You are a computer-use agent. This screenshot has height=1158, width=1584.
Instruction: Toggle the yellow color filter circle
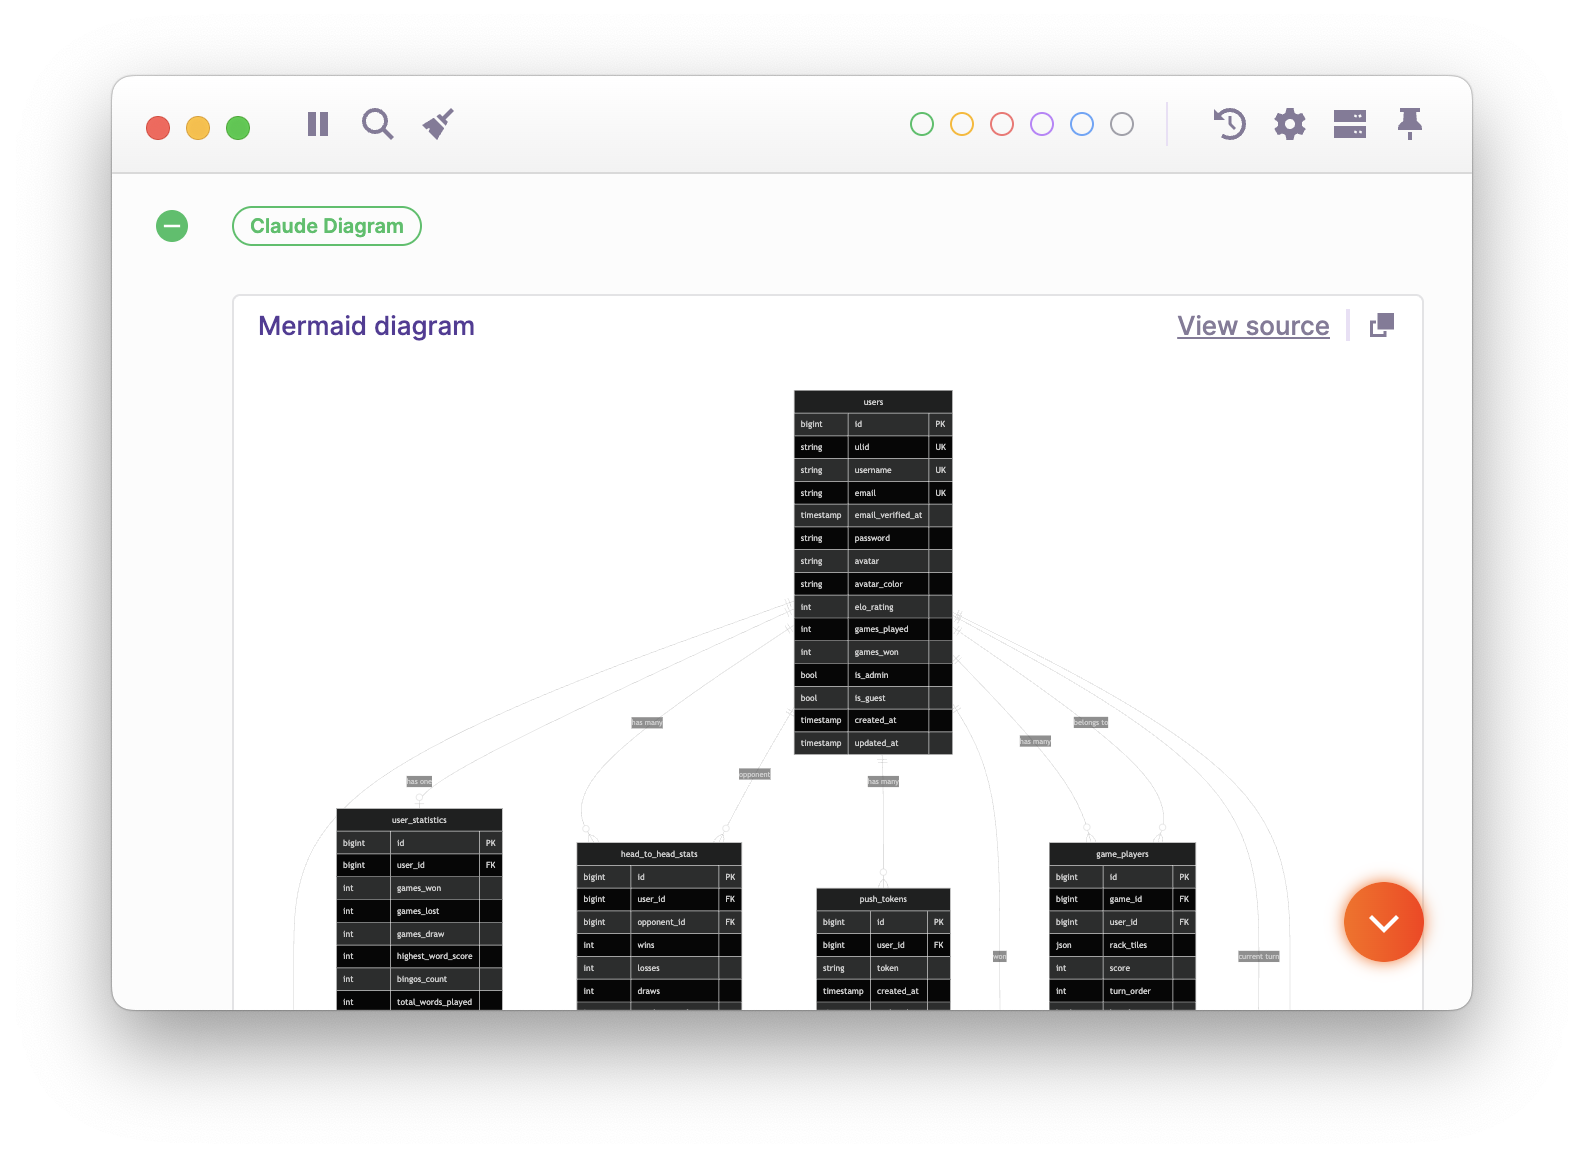click(x=962, y=124)
